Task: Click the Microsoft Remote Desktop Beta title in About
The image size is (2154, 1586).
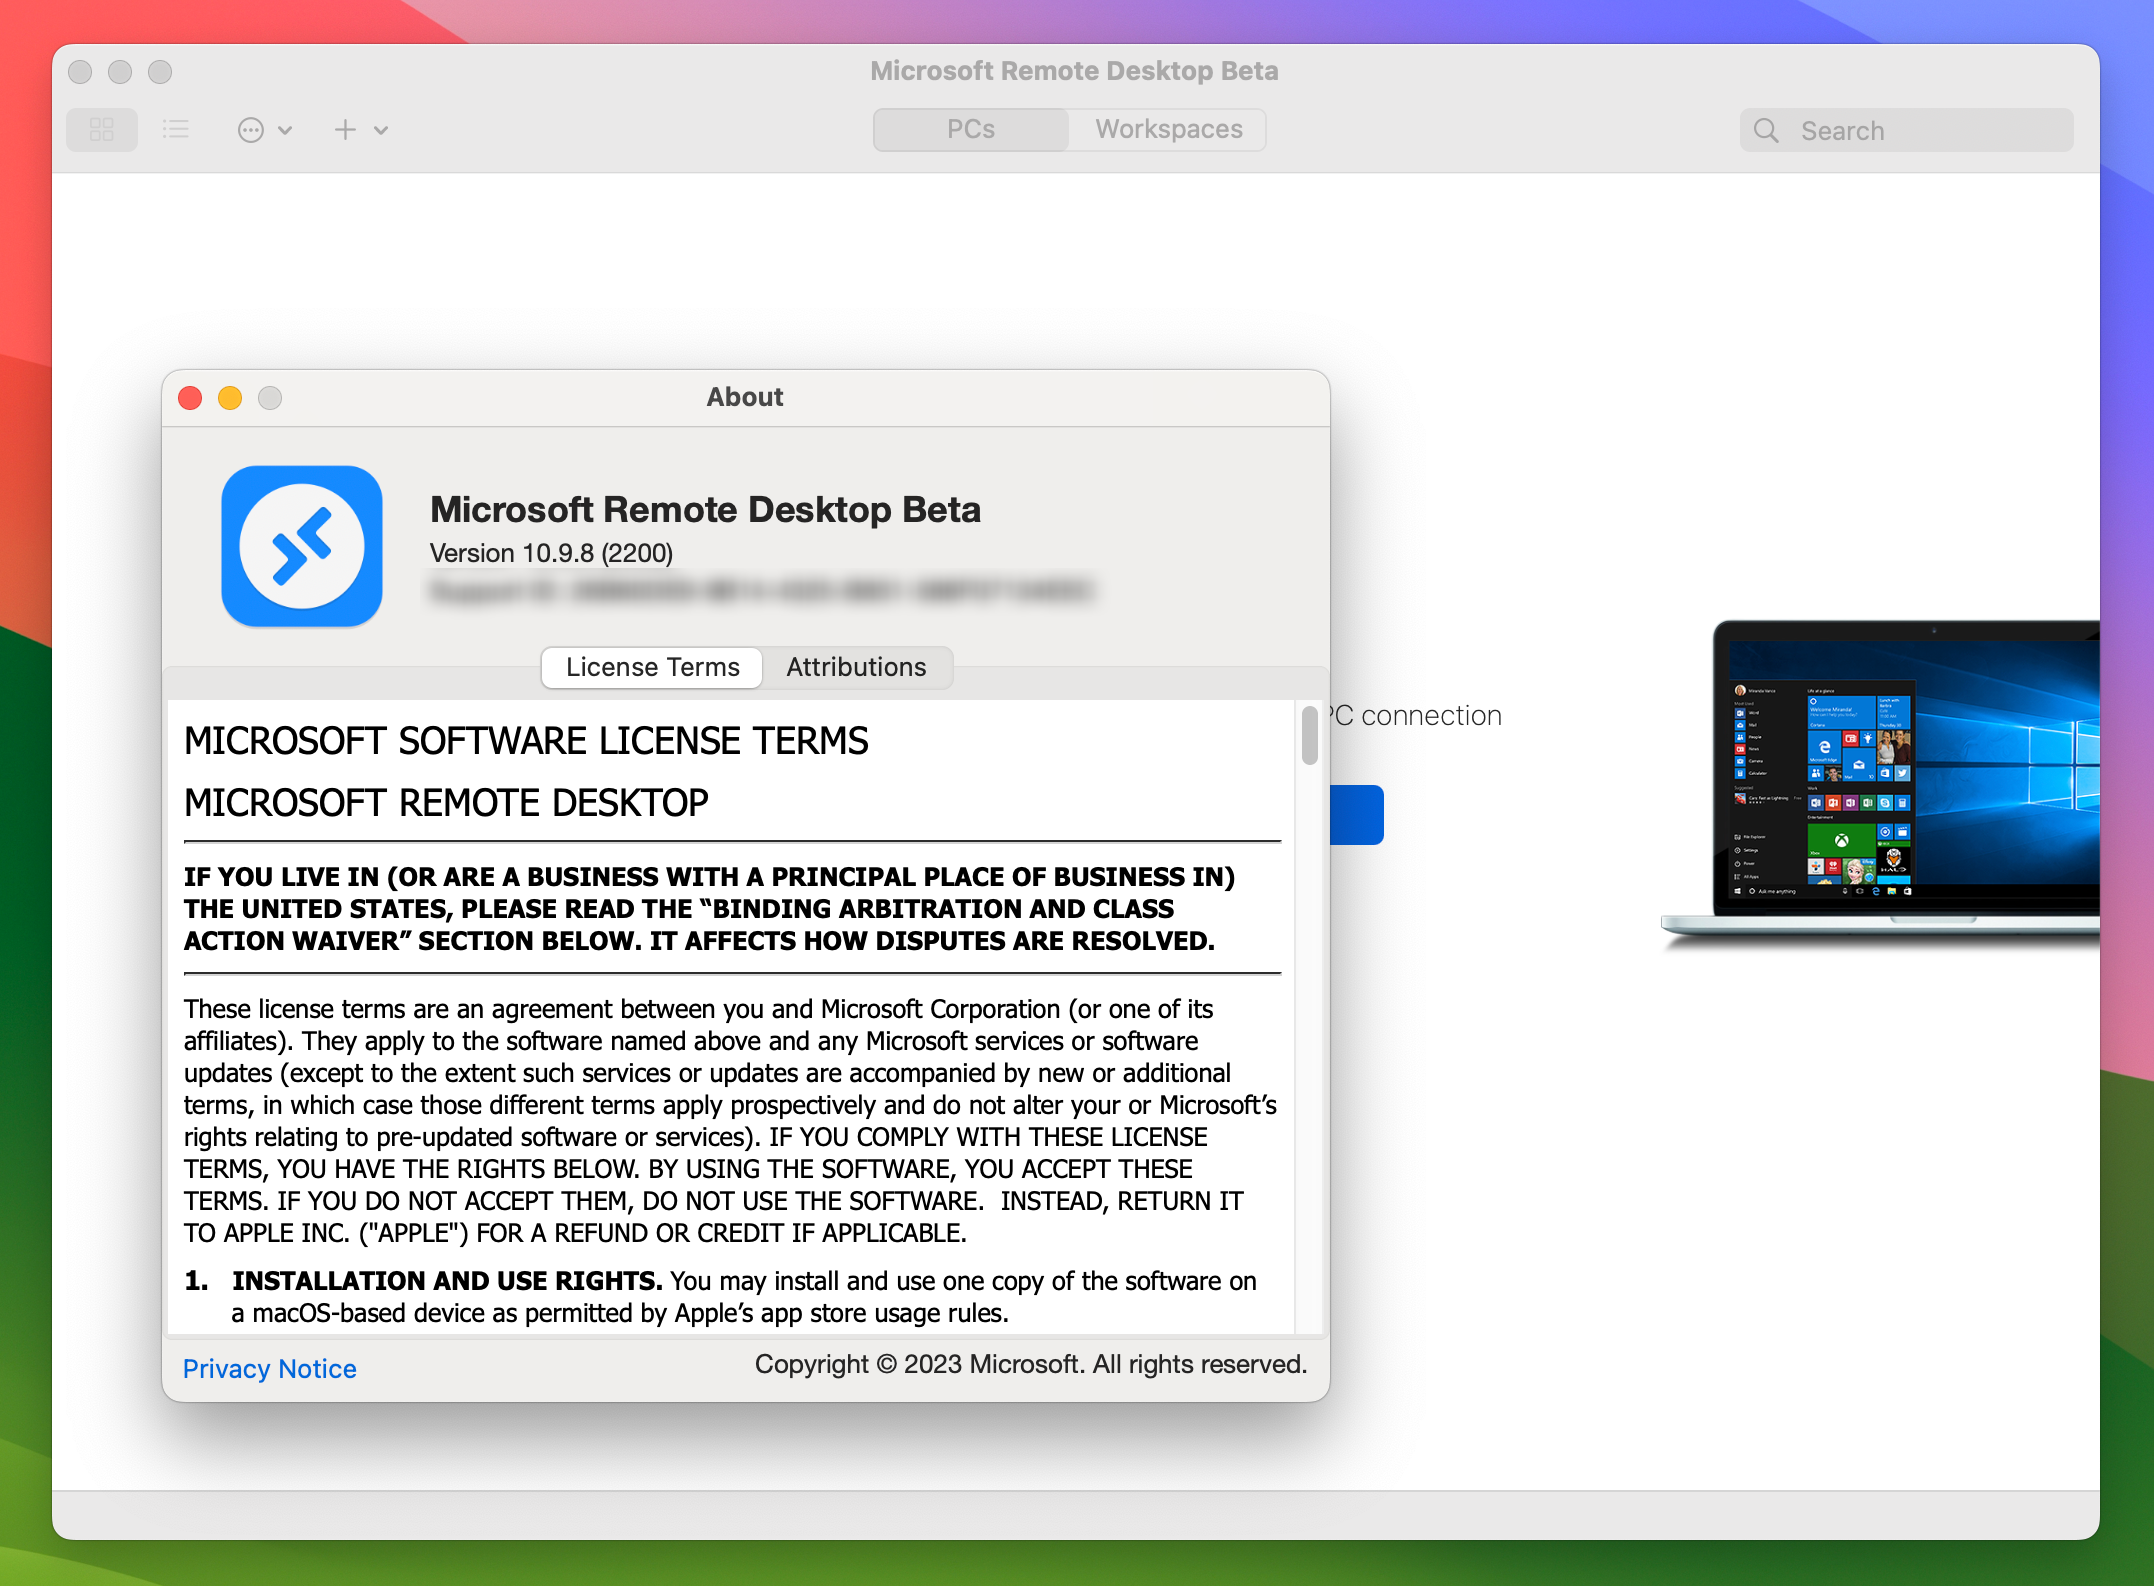Action: 705,510
